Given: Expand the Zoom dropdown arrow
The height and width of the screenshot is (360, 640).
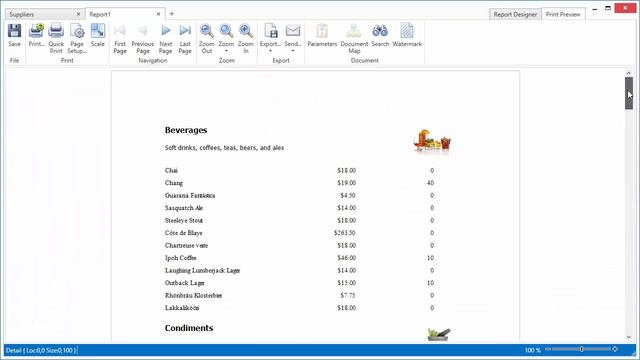Looking at the screenshot, I should [226, 51].
